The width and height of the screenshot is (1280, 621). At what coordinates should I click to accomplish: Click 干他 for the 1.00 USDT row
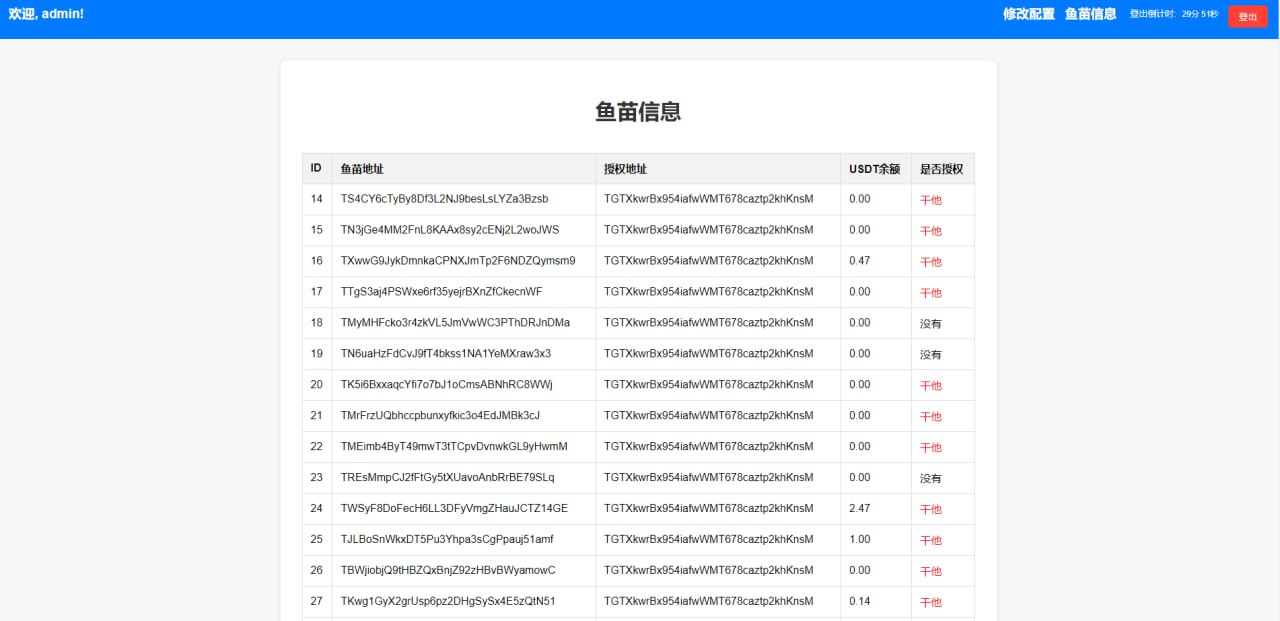click(930, 540)
